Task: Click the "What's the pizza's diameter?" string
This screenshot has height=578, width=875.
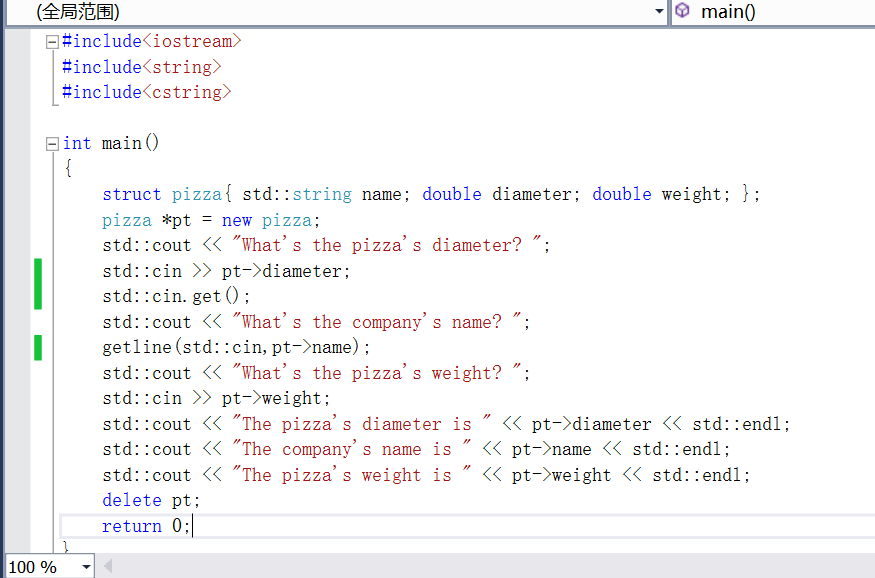Action: tap(386, 245)
